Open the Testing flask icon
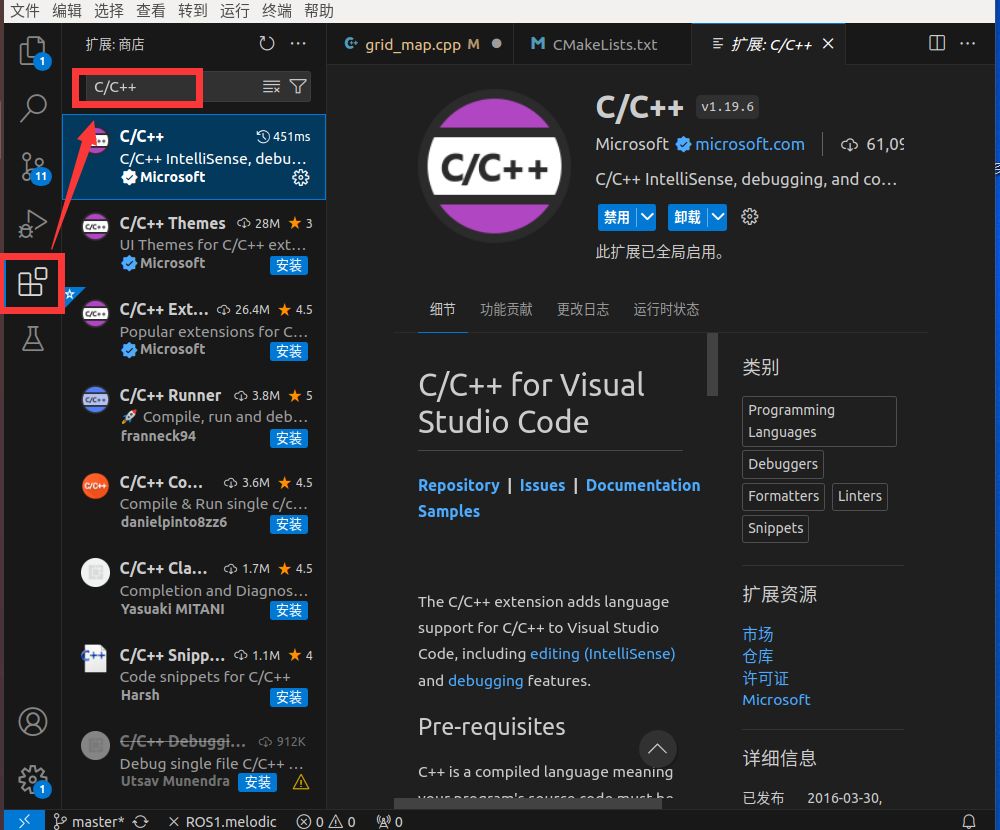Screen dimensions: 1000x830 point(33,338)
